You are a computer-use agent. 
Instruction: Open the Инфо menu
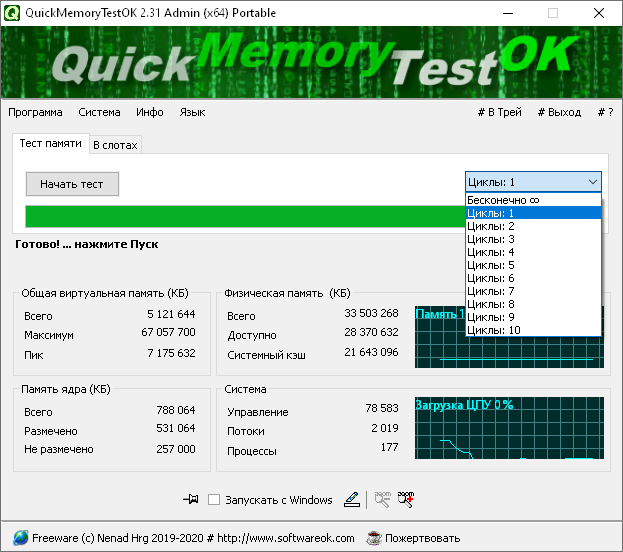[x=150, y=112]
